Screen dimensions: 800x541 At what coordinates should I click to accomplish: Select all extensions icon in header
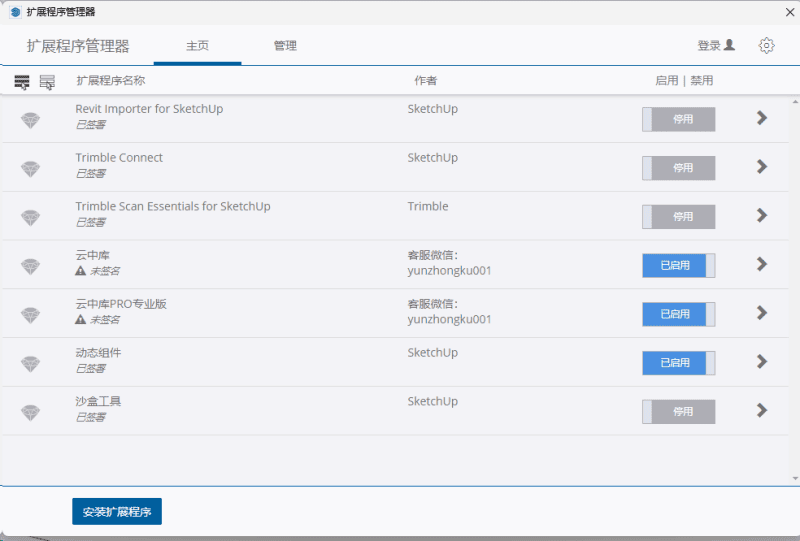click(x=22, y=82)
